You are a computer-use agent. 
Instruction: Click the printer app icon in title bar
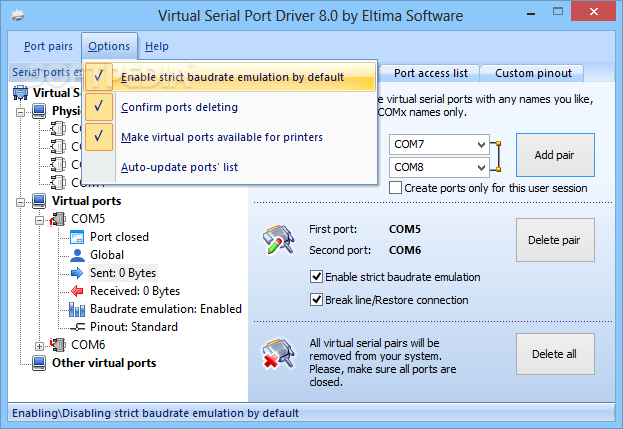(x=18, y=16)
